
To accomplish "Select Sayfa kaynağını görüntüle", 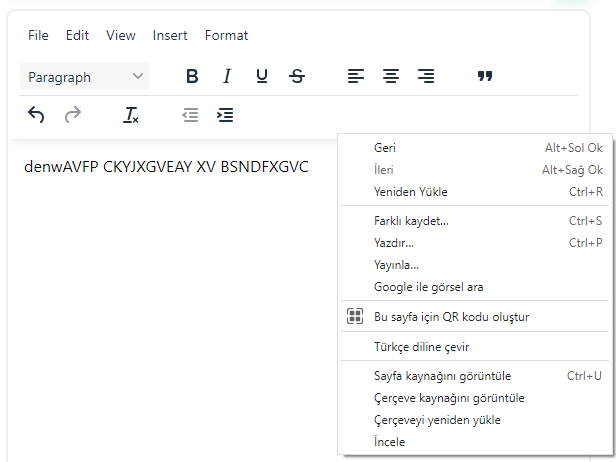I will coord(475,376).
